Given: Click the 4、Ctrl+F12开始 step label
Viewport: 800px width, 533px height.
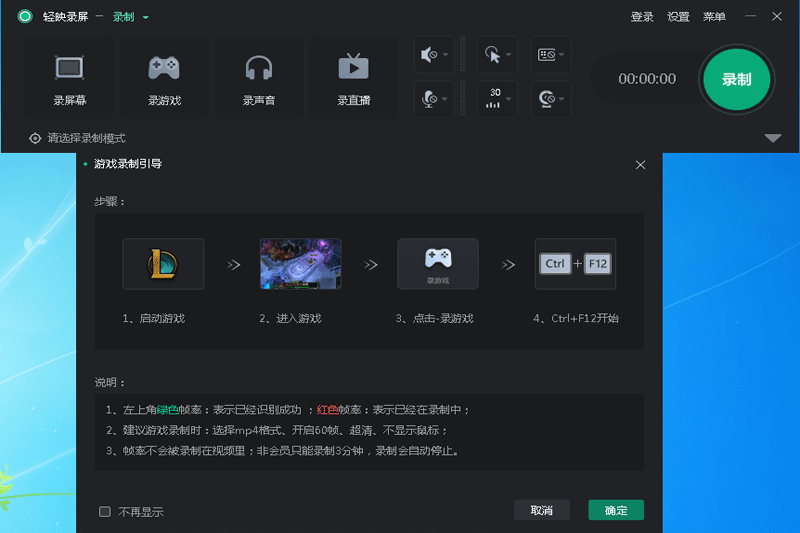Looking at the screenshot, I should [576, 318].
